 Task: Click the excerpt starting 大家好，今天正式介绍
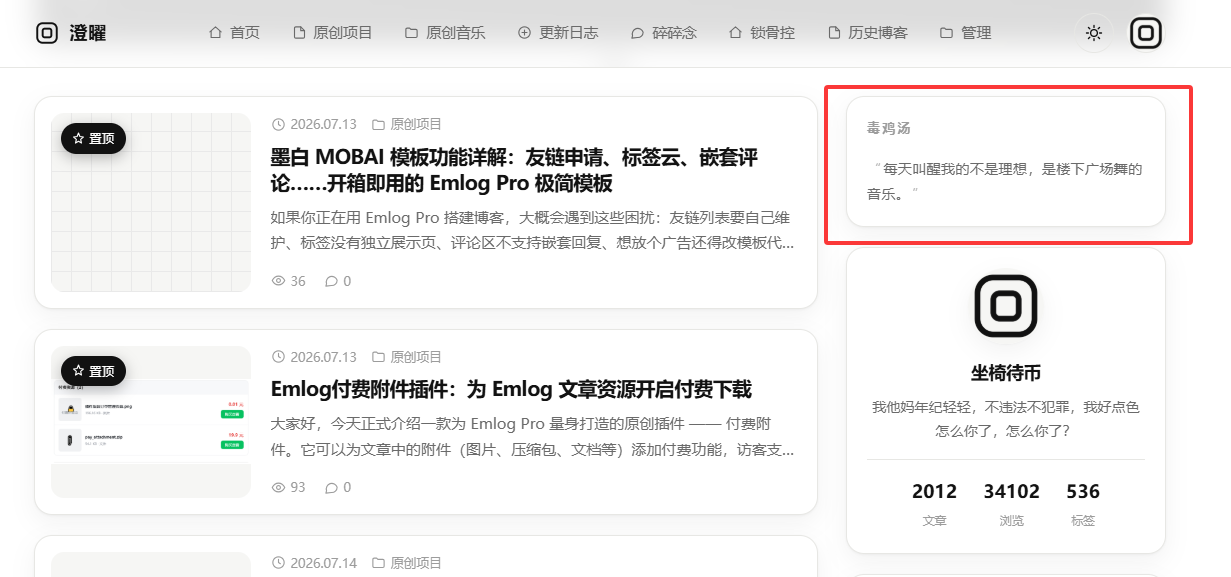[x=533, y=438]
